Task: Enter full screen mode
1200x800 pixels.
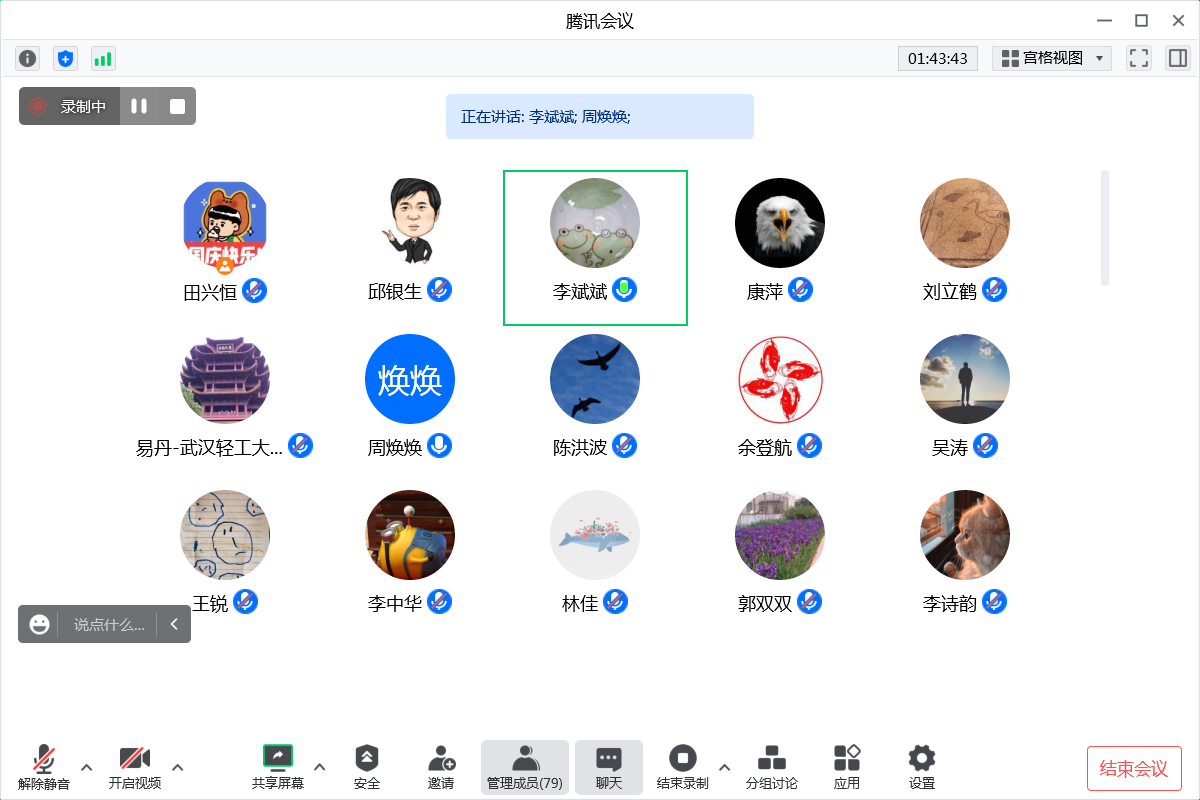Action: (1138, 58)
